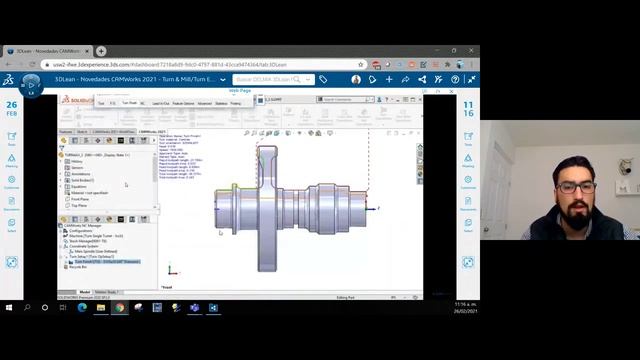Image resolution: width=640 pixels, height=360 pixels.
Task: Click the filter funnel above the tree
Action: (62, 147)
